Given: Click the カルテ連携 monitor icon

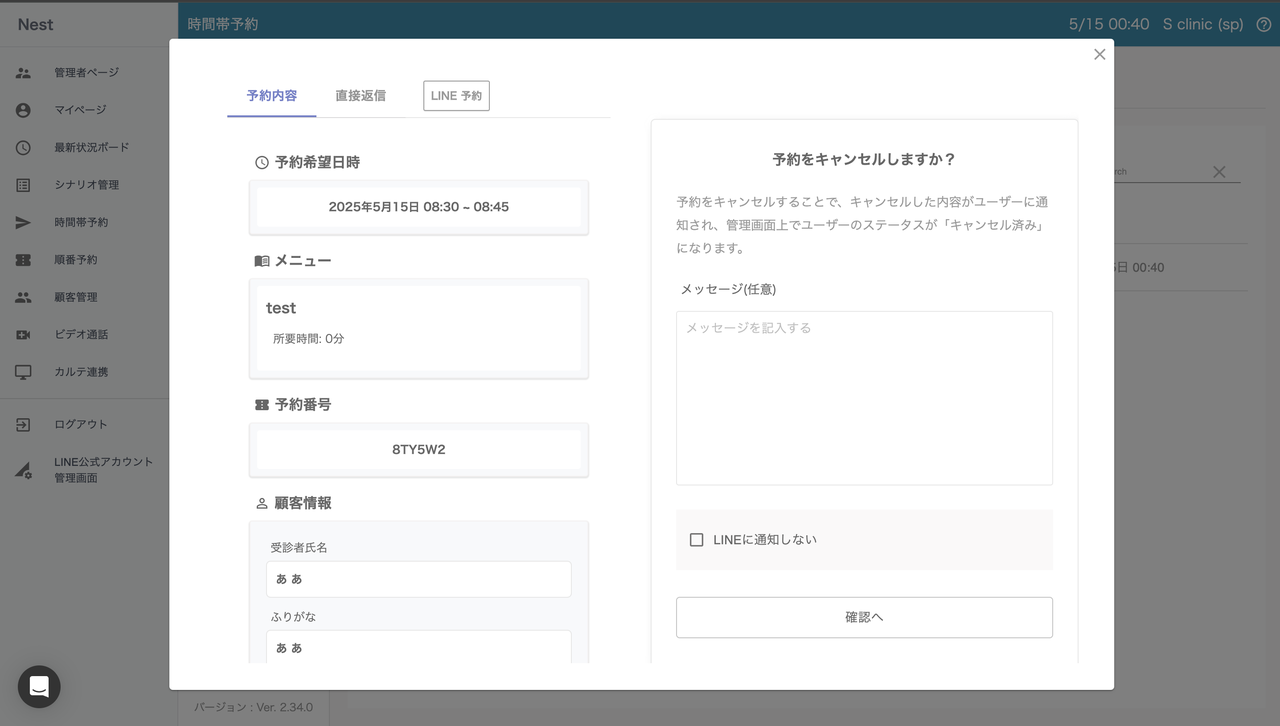Looking at the screenshot, I should (23, 372).
